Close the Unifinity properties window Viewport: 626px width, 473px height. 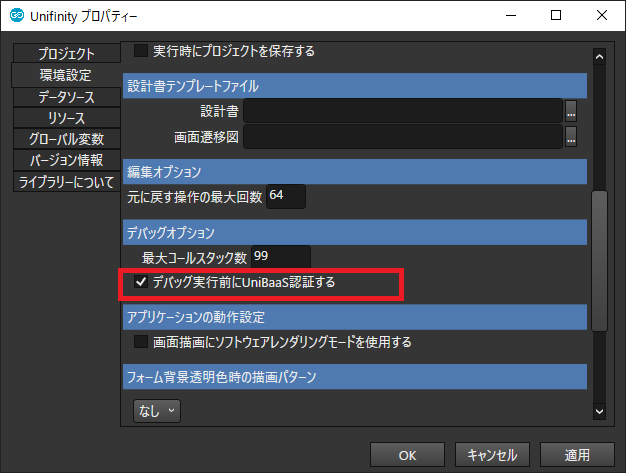(x=597, y=17)
